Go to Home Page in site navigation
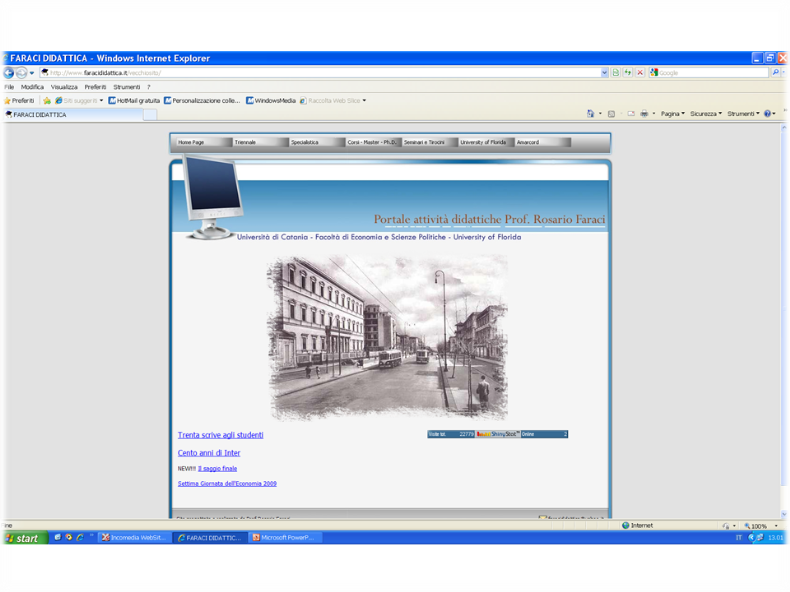 point(205,143)
